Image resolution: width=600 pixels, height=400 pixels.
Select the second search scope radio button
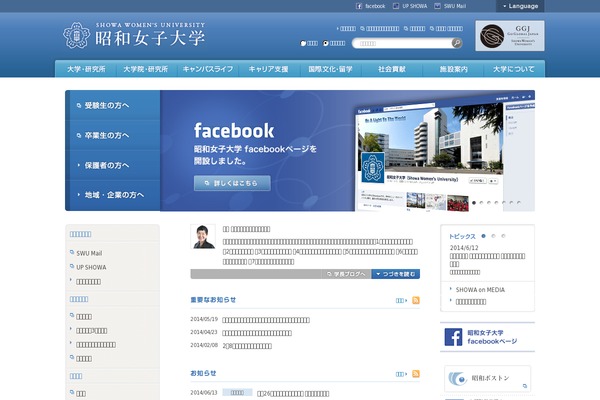pos(326,43)
